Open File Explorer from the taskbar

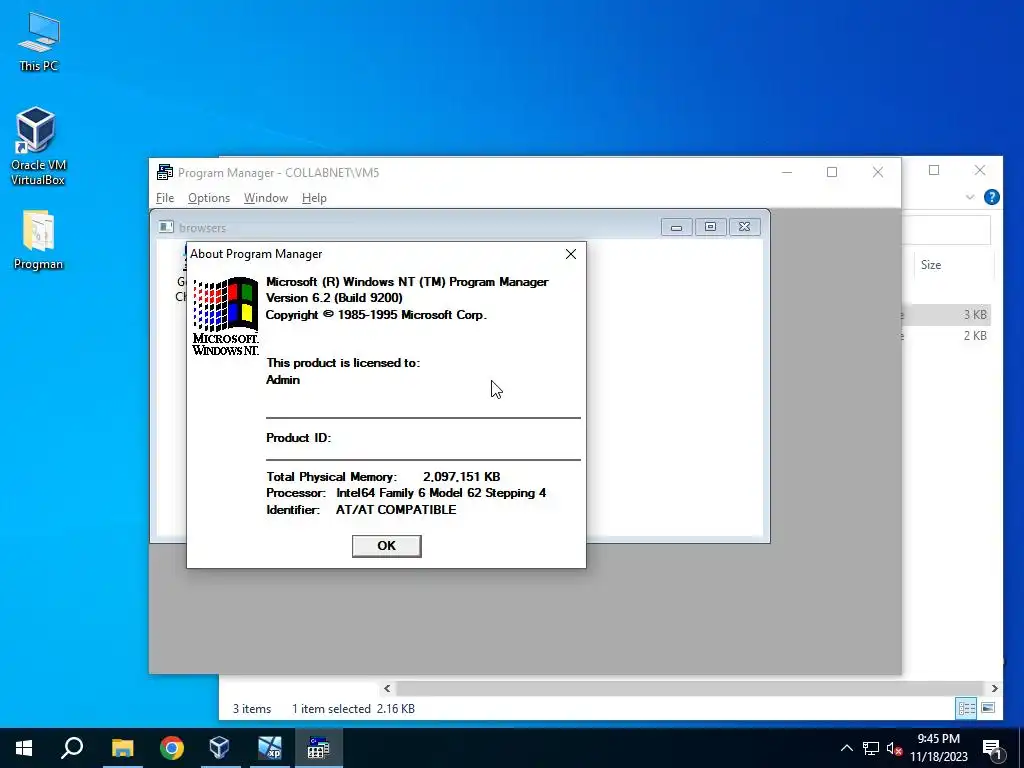pyautogui.click(x=122, y=748)
